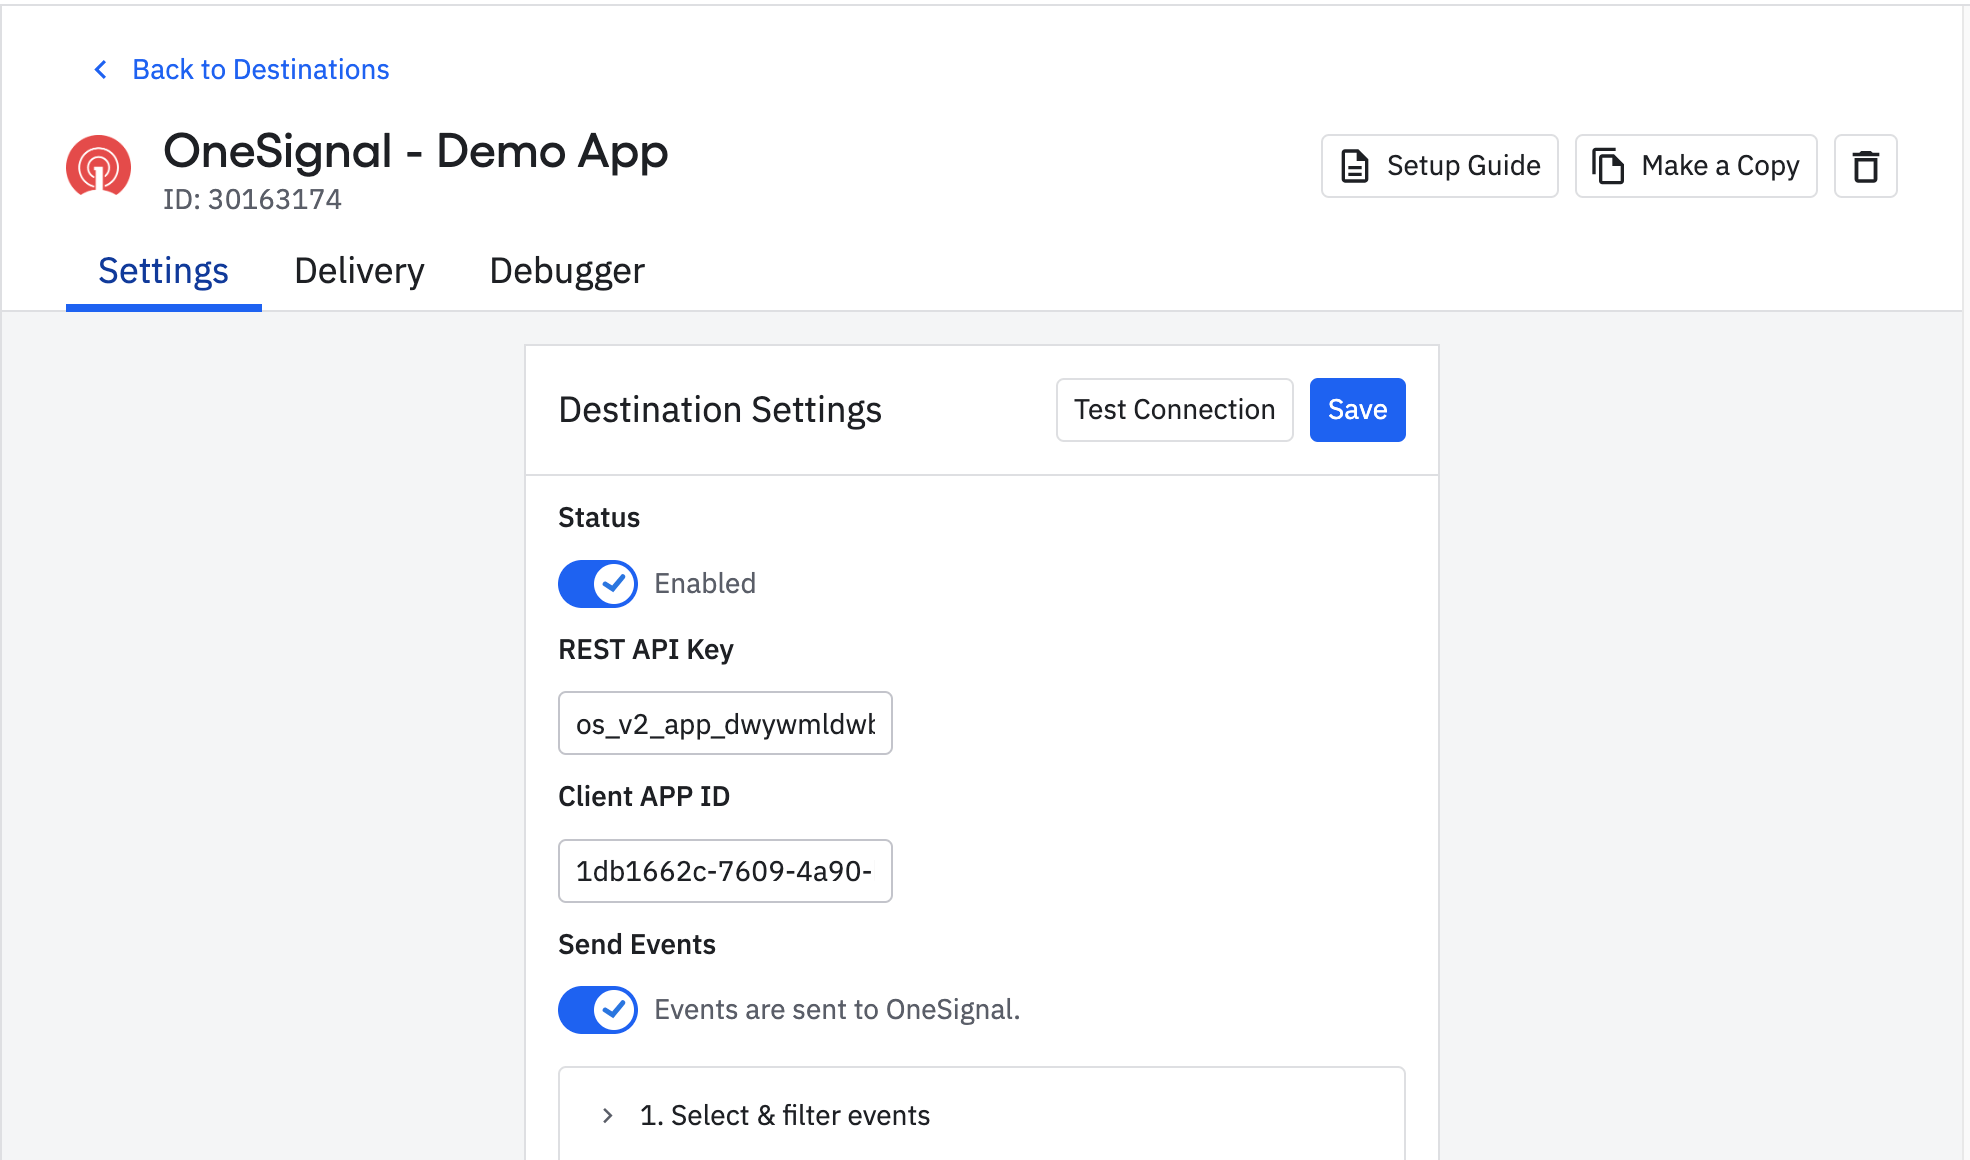Click the Client APP ID field
Viewport: 1970px width, 1160px height.
[725, 871]
